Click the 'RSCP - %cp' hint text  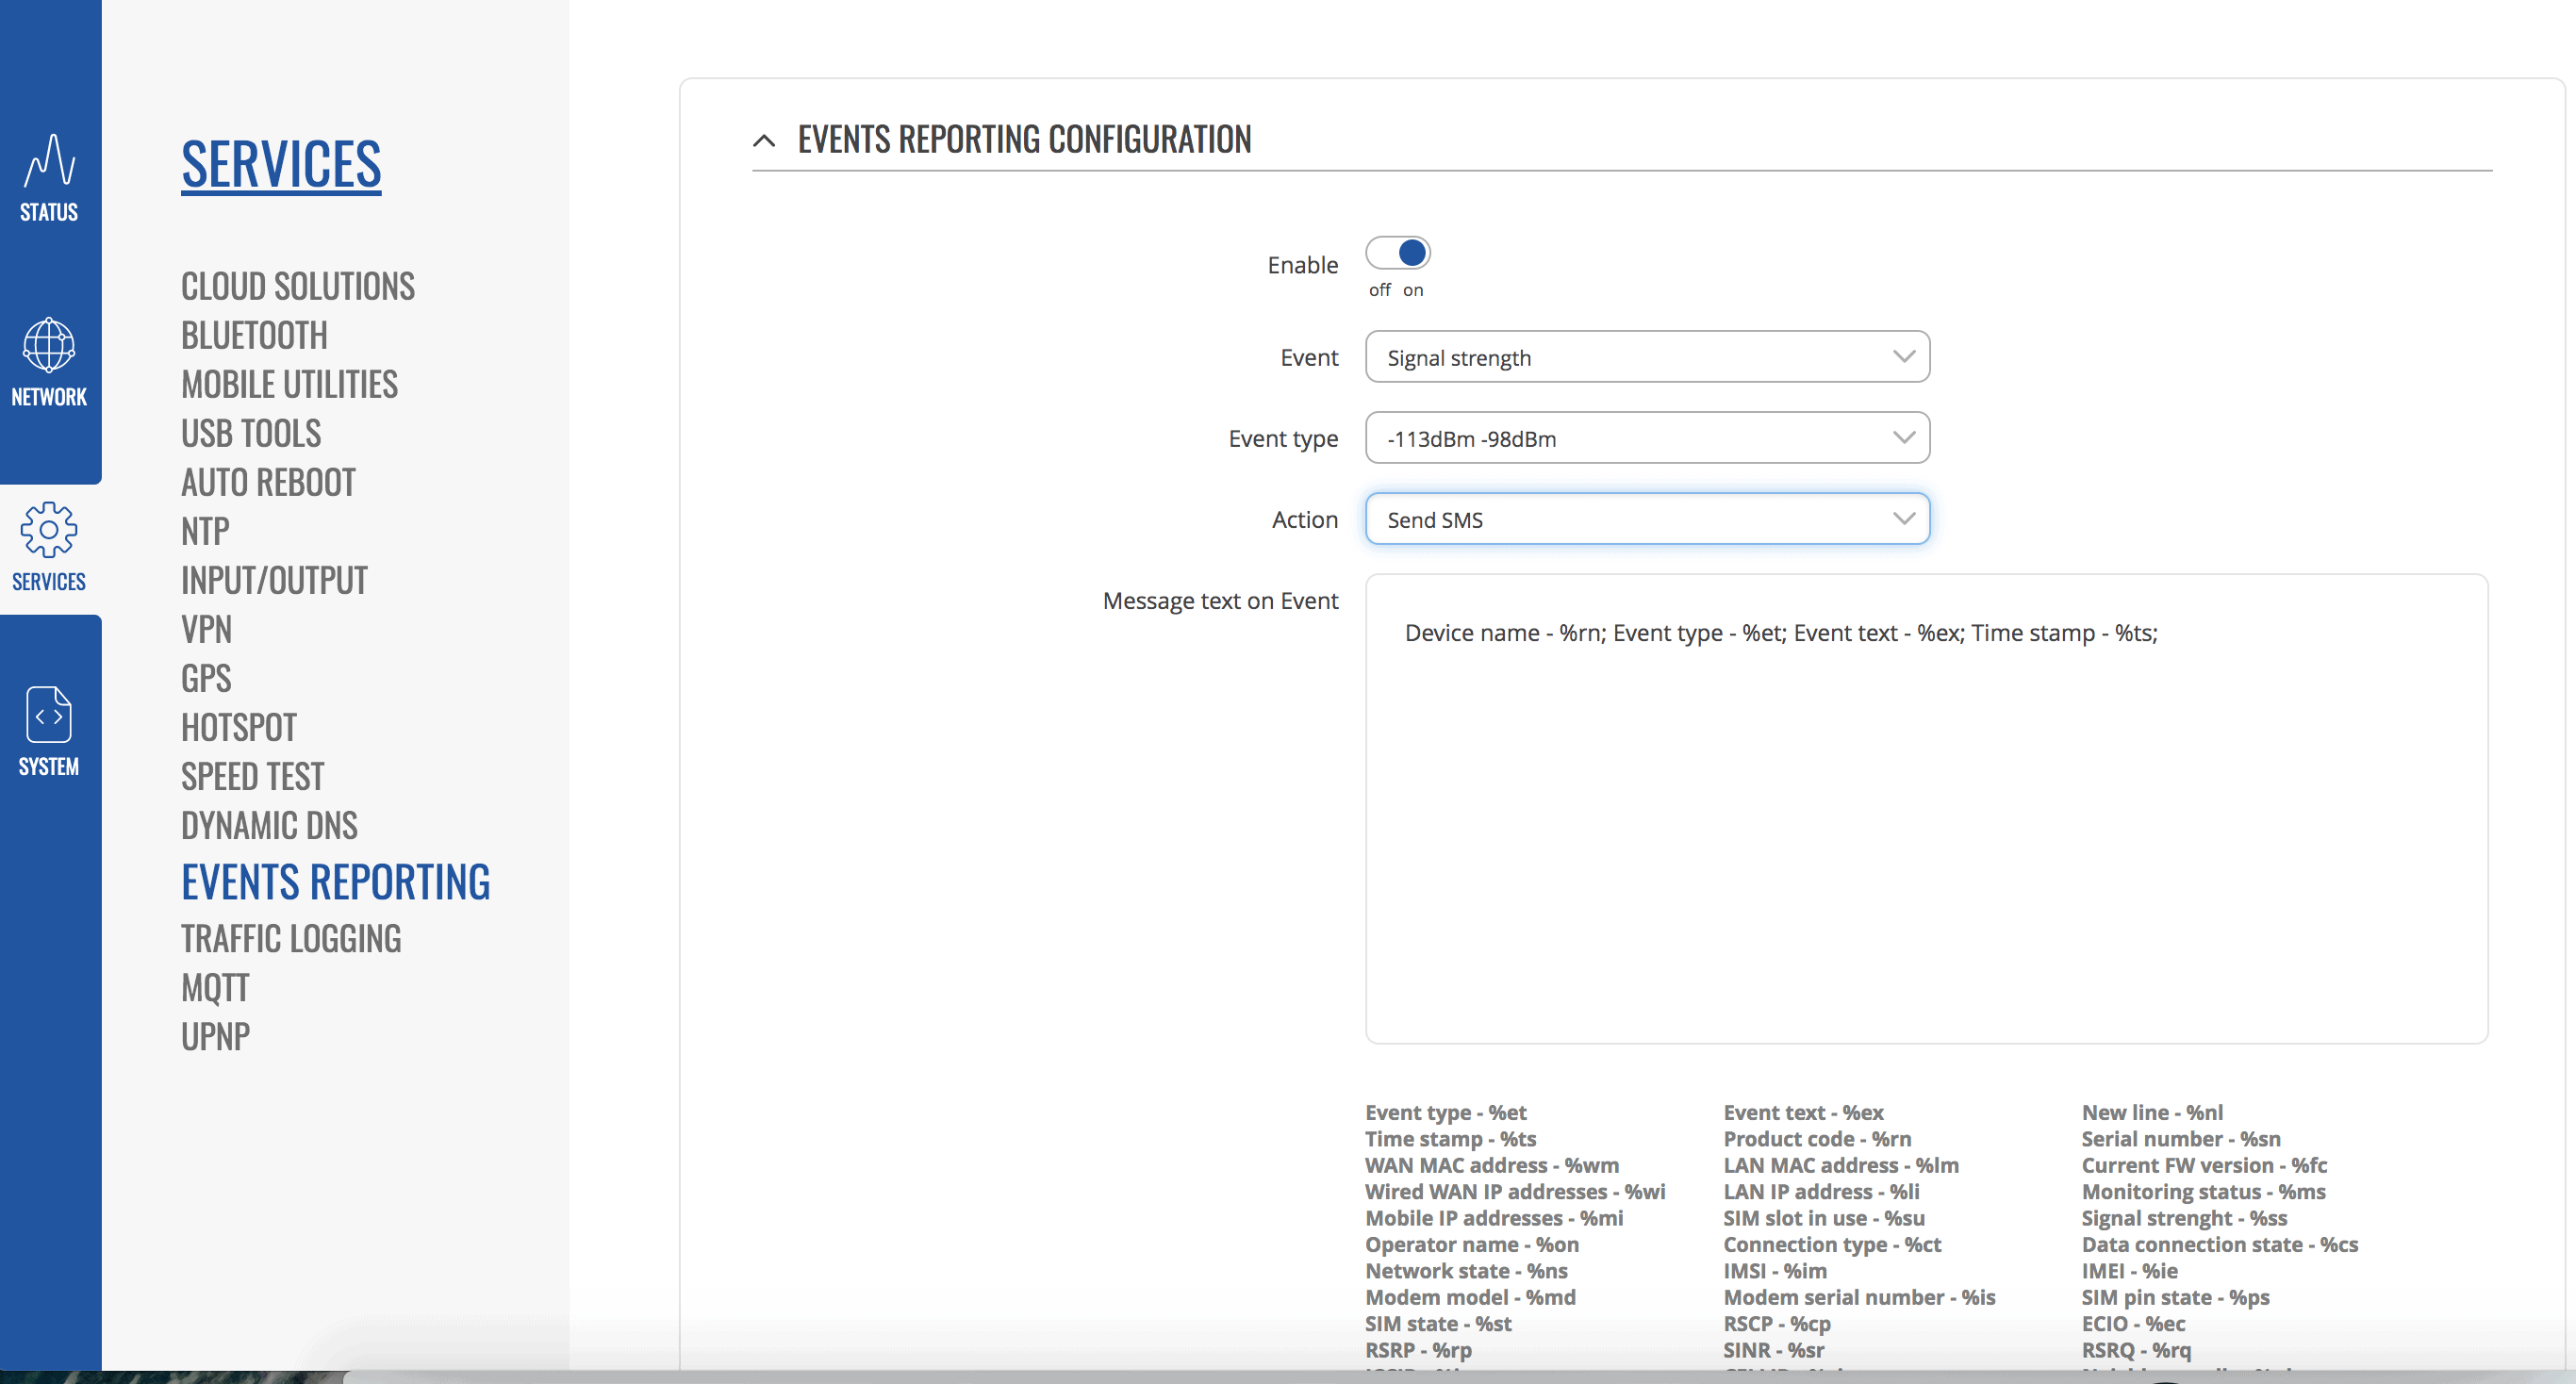(x=1777, y=1324)
